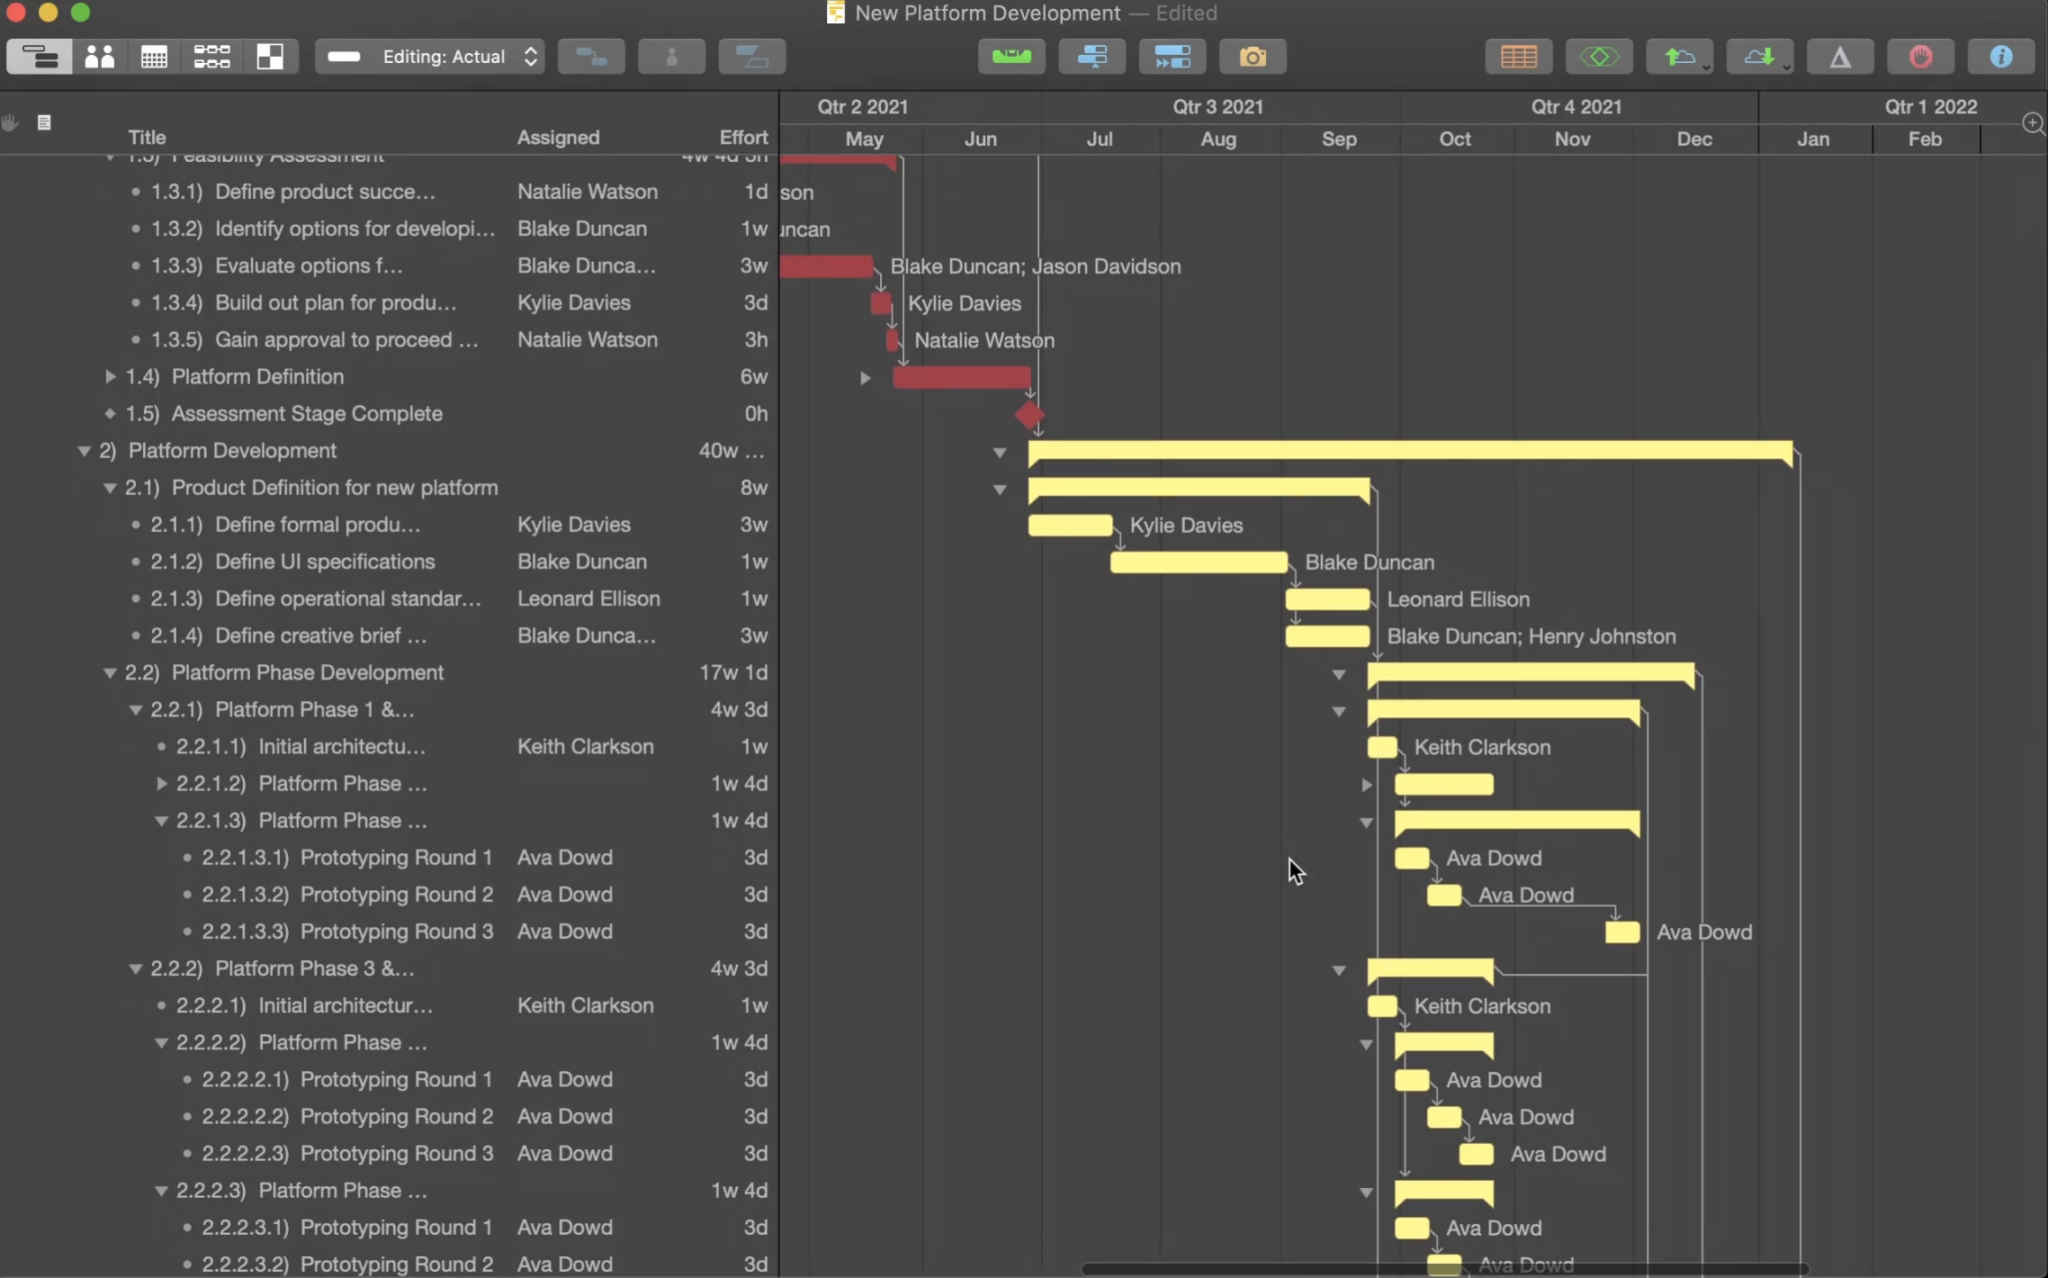
Task: Click the Assigned column header
Action: click(x=558, y=137)
